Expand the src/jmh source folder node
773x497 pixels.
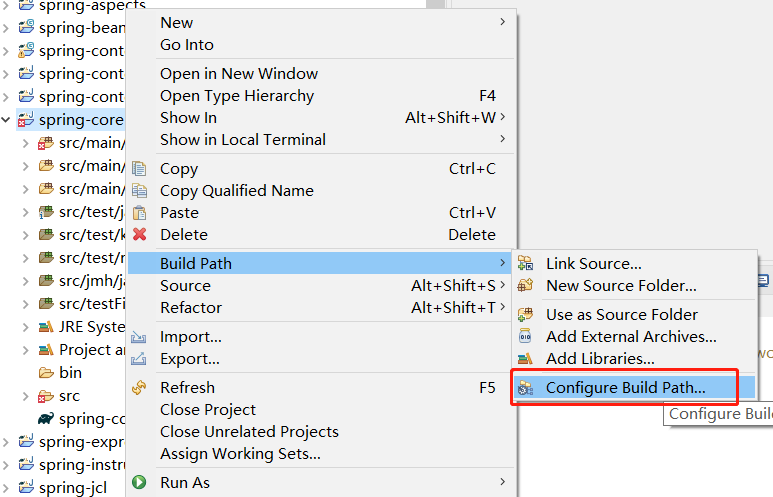[26, 281]
